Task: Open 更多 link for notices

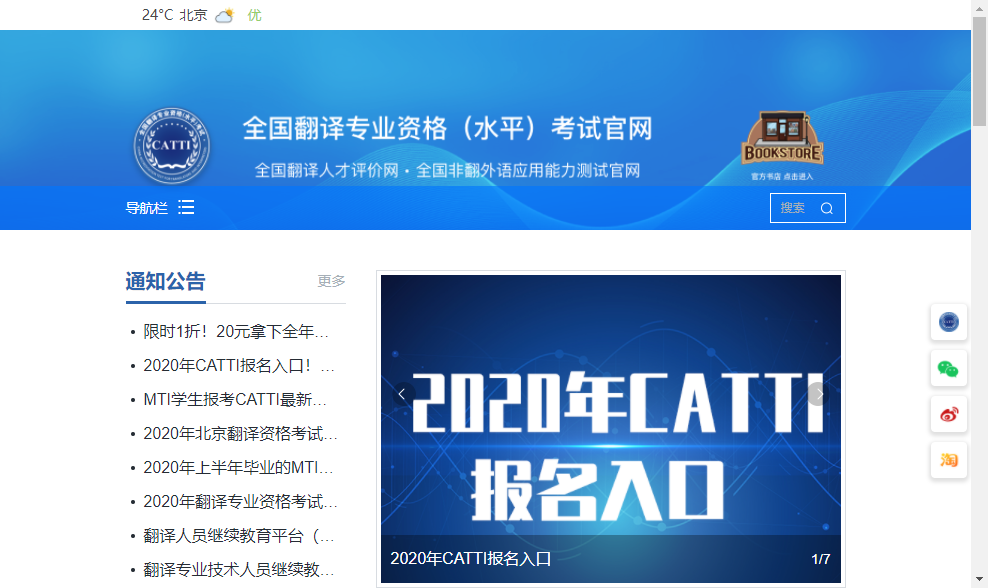Action: point(331,281)
